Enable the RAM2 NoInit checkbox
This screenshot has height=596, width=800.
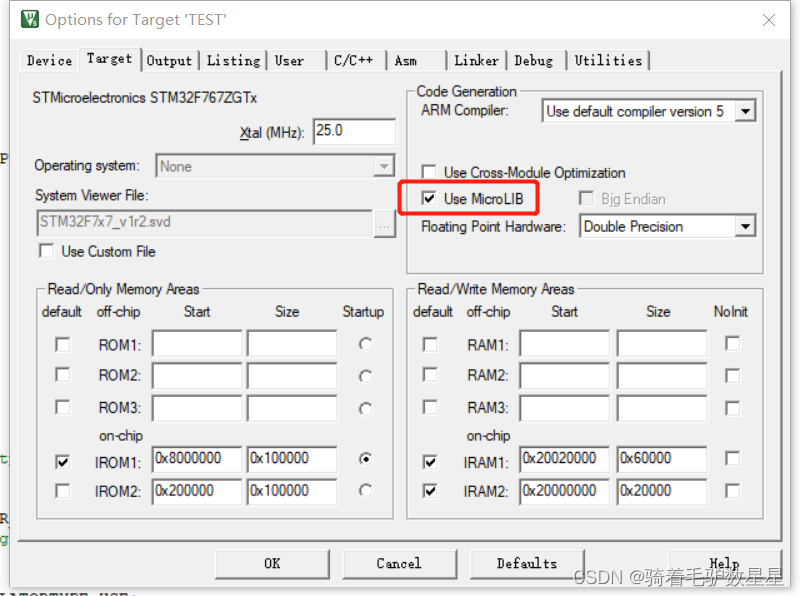pos(733,376)
